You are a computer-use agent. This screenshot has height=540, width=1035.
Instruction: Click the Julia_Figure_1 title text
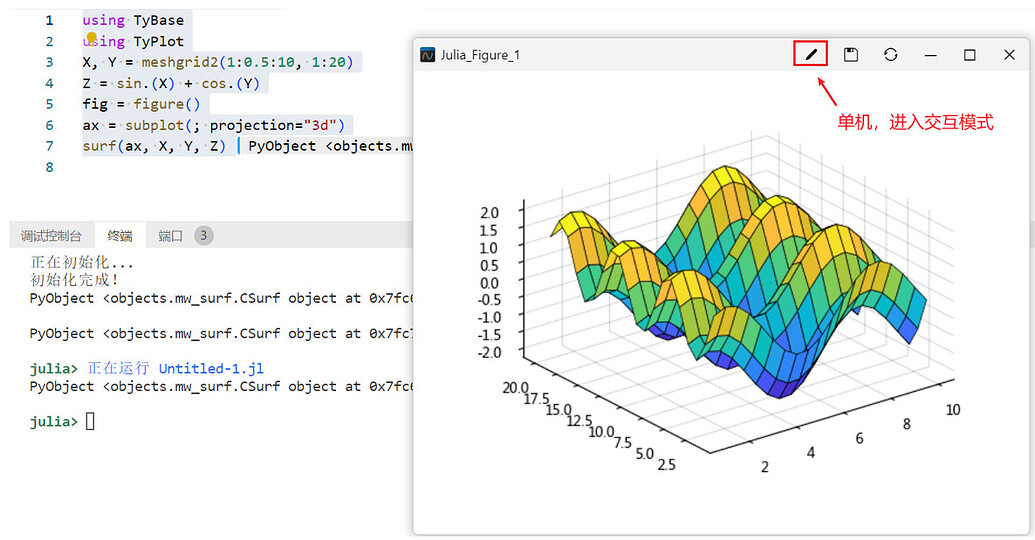[480, 55]
